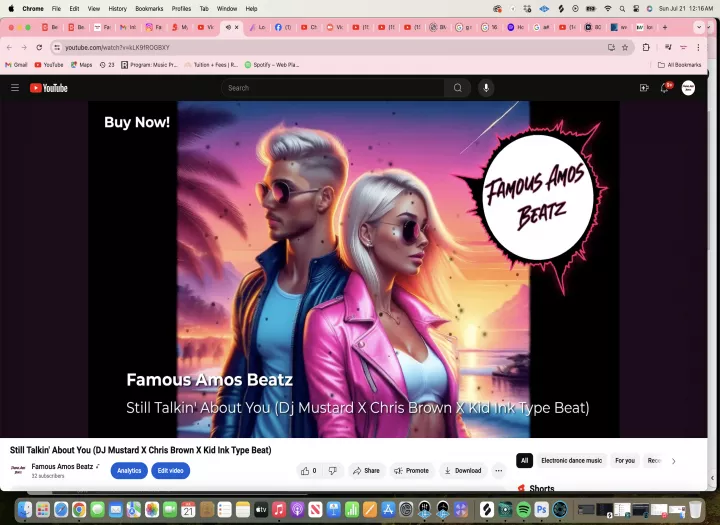Select the All filter chip
The image size is (720, 525).
point(524,461)
